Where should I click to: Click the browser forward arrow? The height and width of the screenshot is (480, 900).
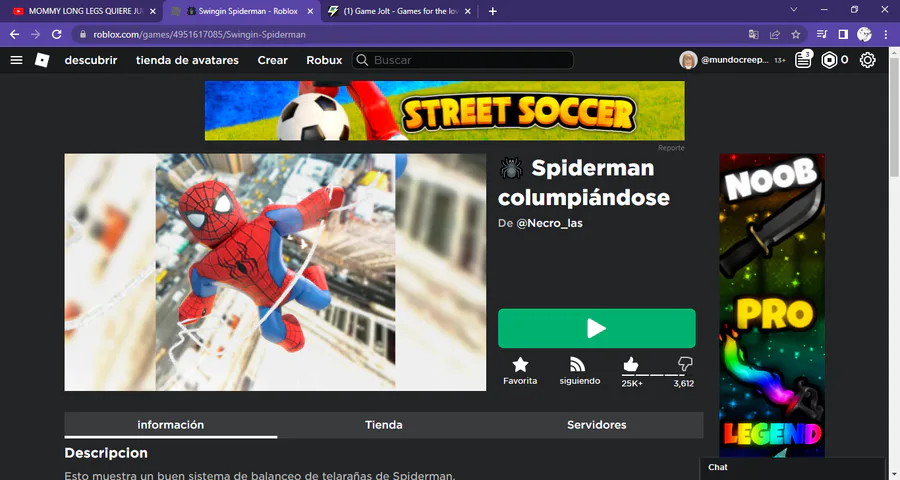coord(36,34)
